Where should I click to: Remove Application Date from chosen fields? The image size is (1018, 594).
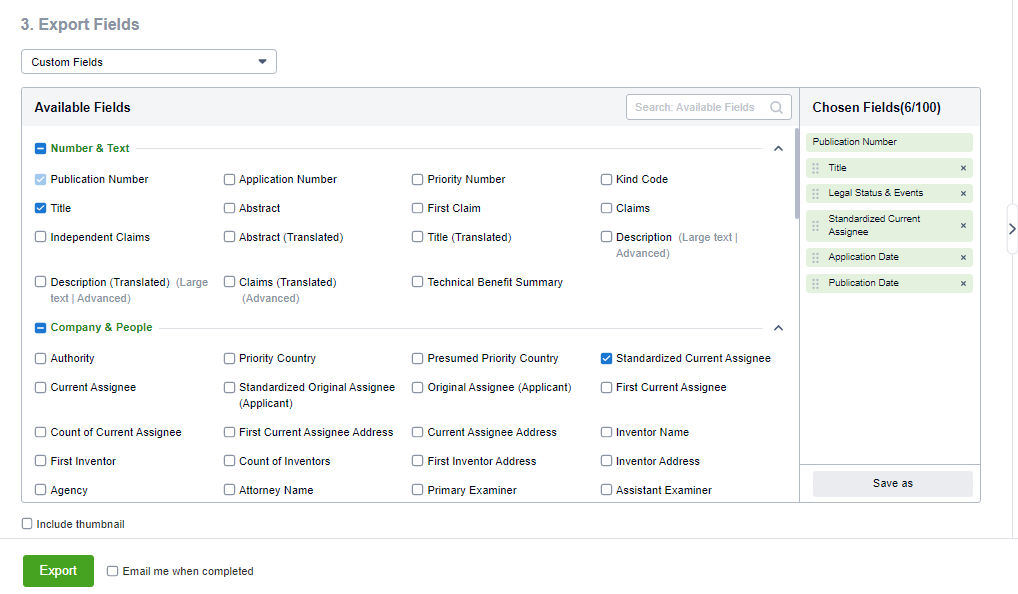point(963,257)
